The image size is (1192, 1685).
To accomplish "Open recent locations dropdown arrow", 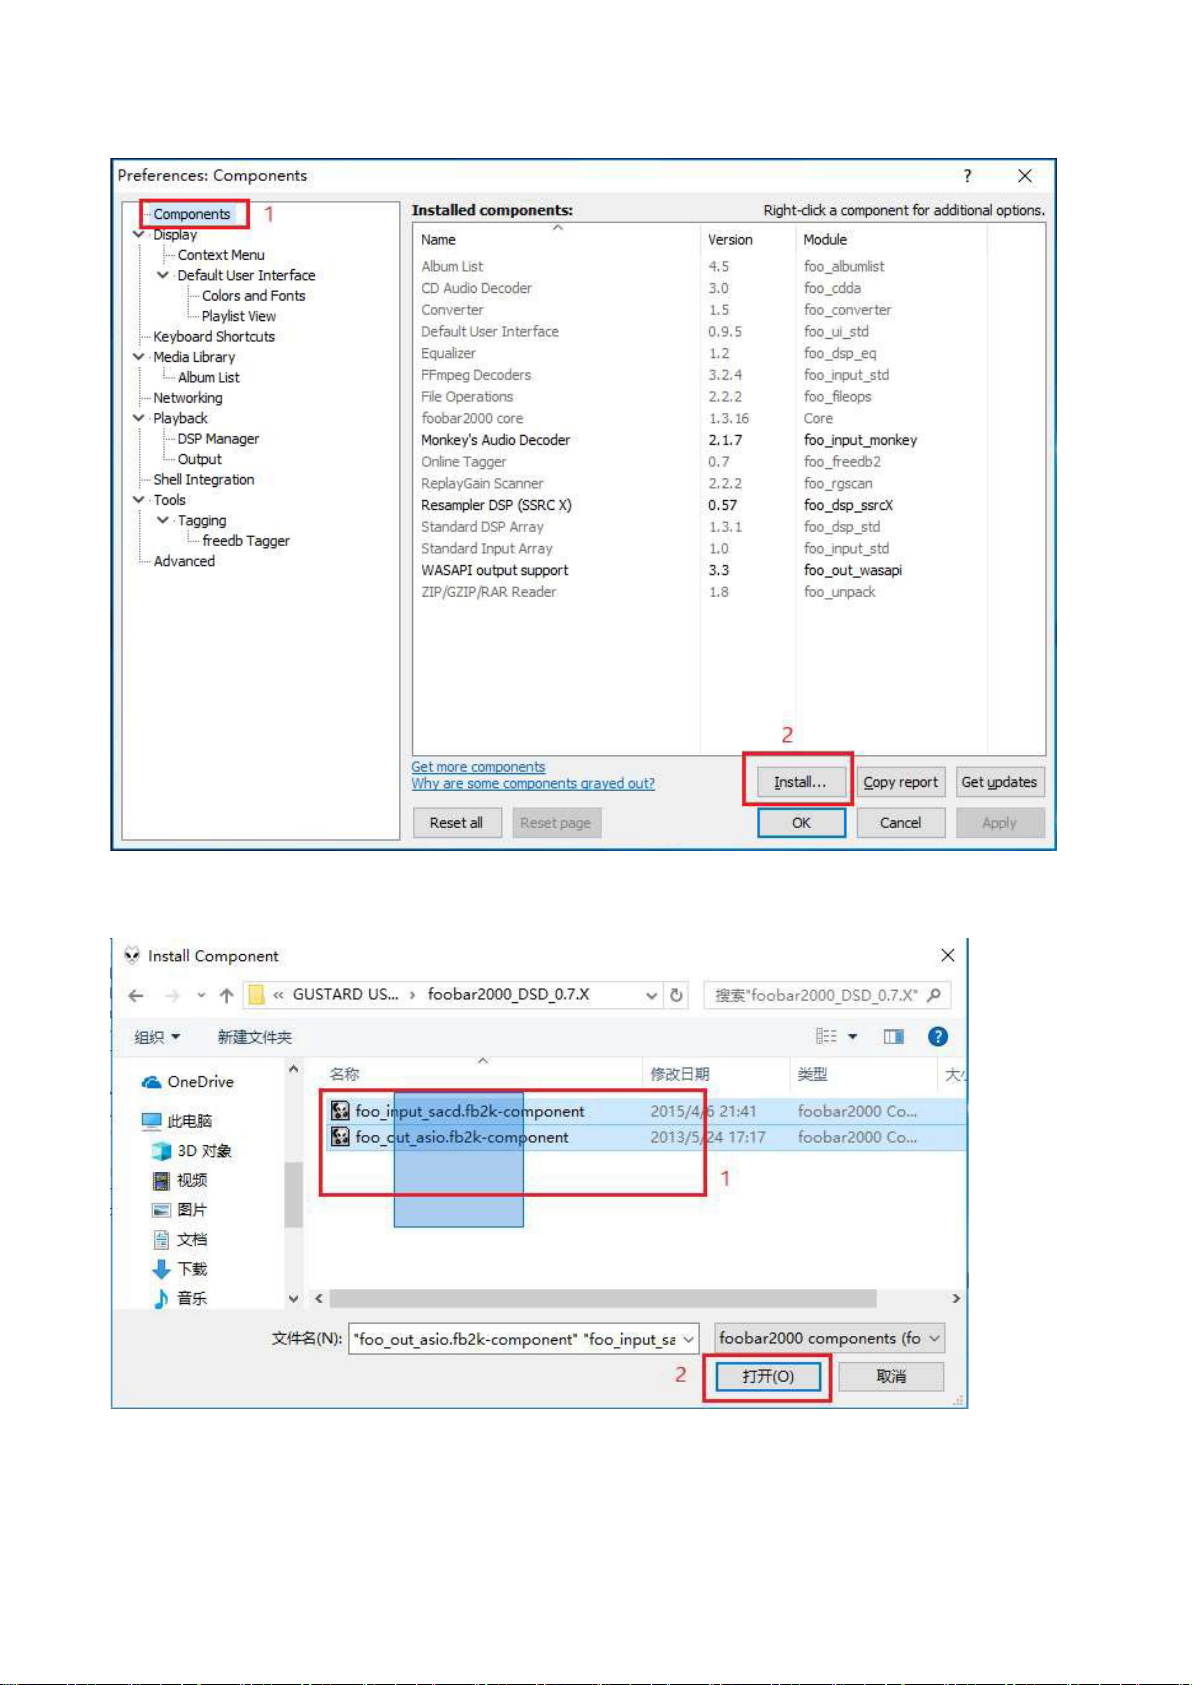I will pyautogui.click(x=201, y=995).
